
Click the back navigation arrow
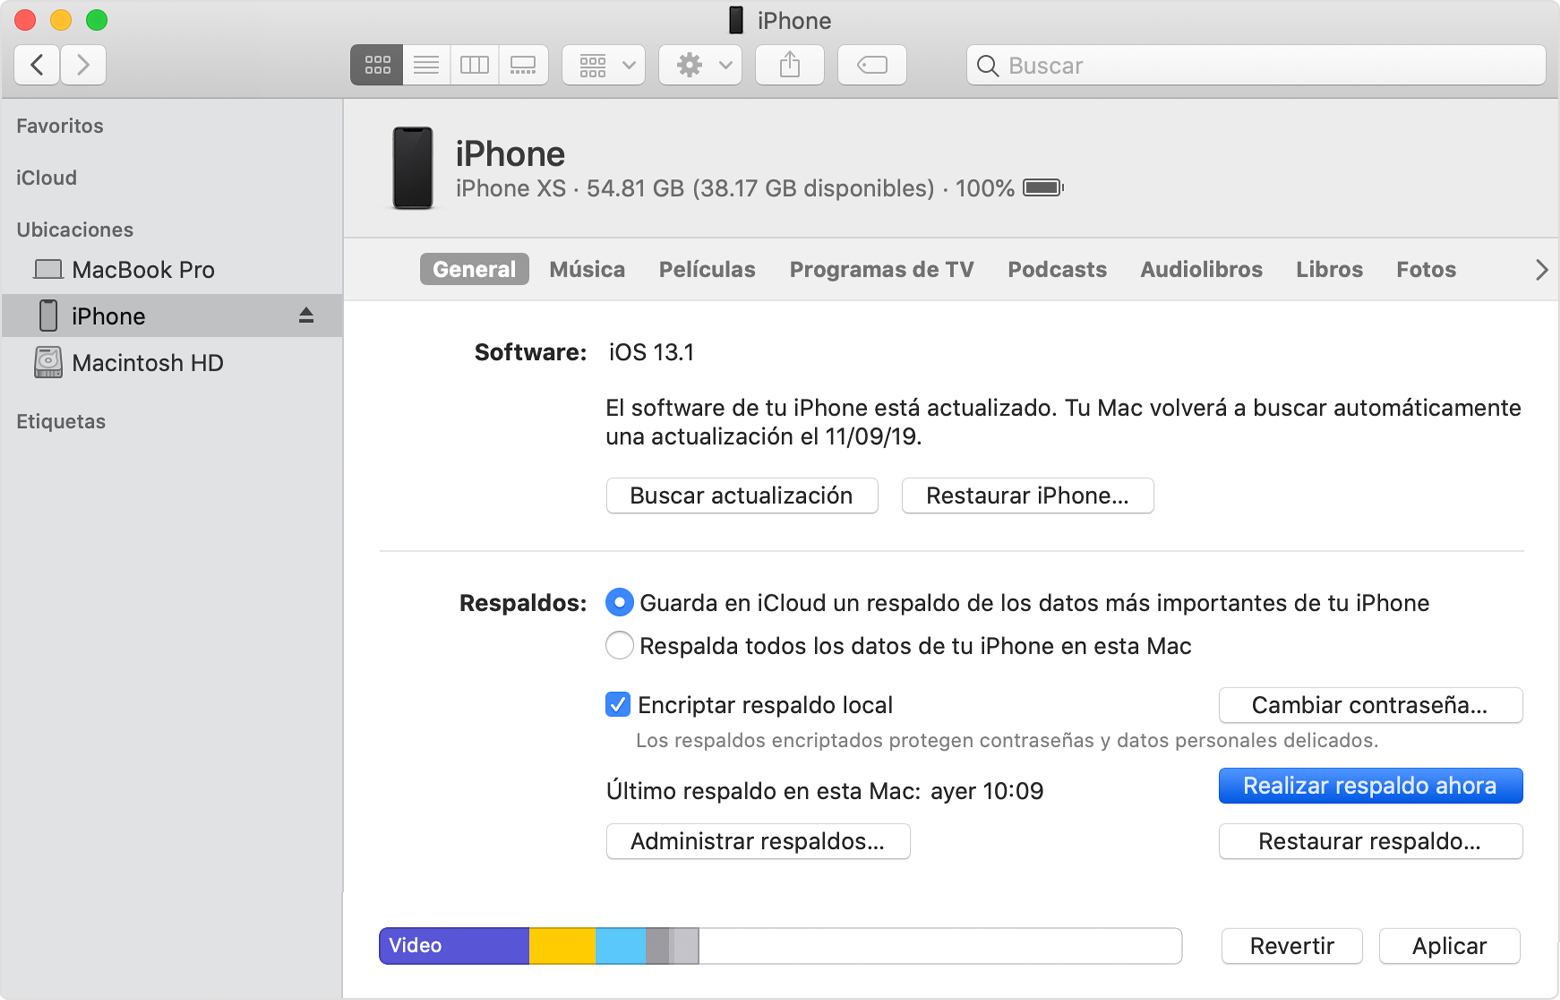click(36, 64)
